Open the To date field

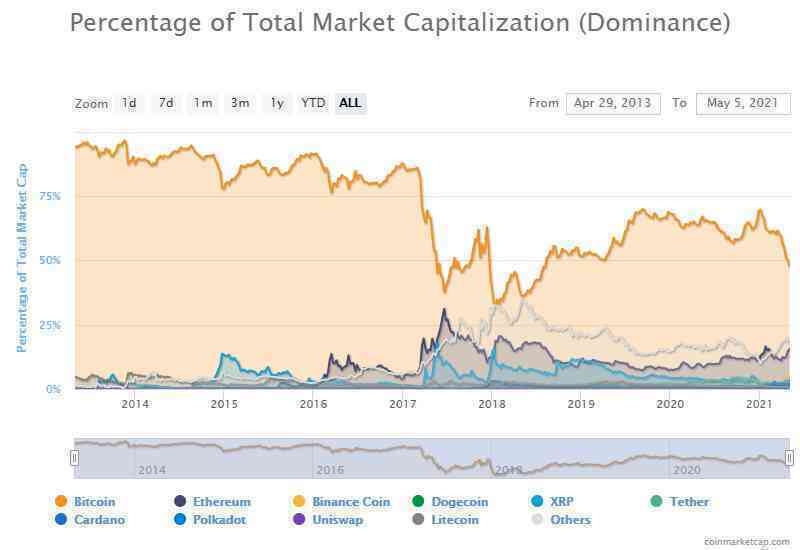(743, 104)
